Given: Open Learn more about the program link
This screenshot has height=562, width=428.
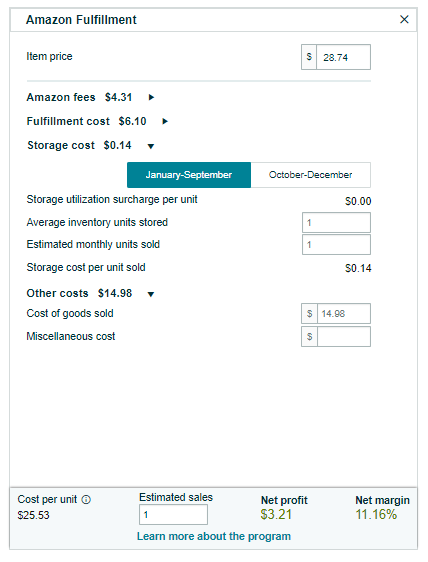Looking at the screenshot, I should click(x=214, y=536).
